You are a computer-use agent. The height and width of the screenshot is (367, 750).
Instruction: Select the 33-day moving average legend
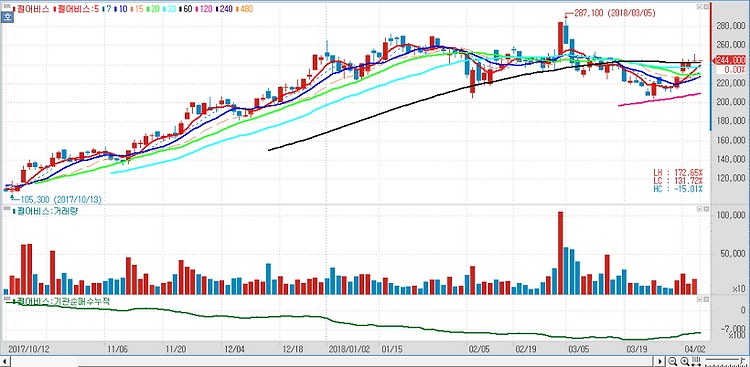[170, 9]
